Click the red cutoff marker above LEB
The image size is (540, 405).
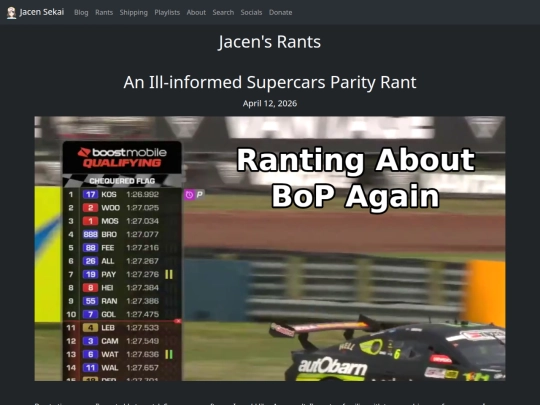point(178,321)
